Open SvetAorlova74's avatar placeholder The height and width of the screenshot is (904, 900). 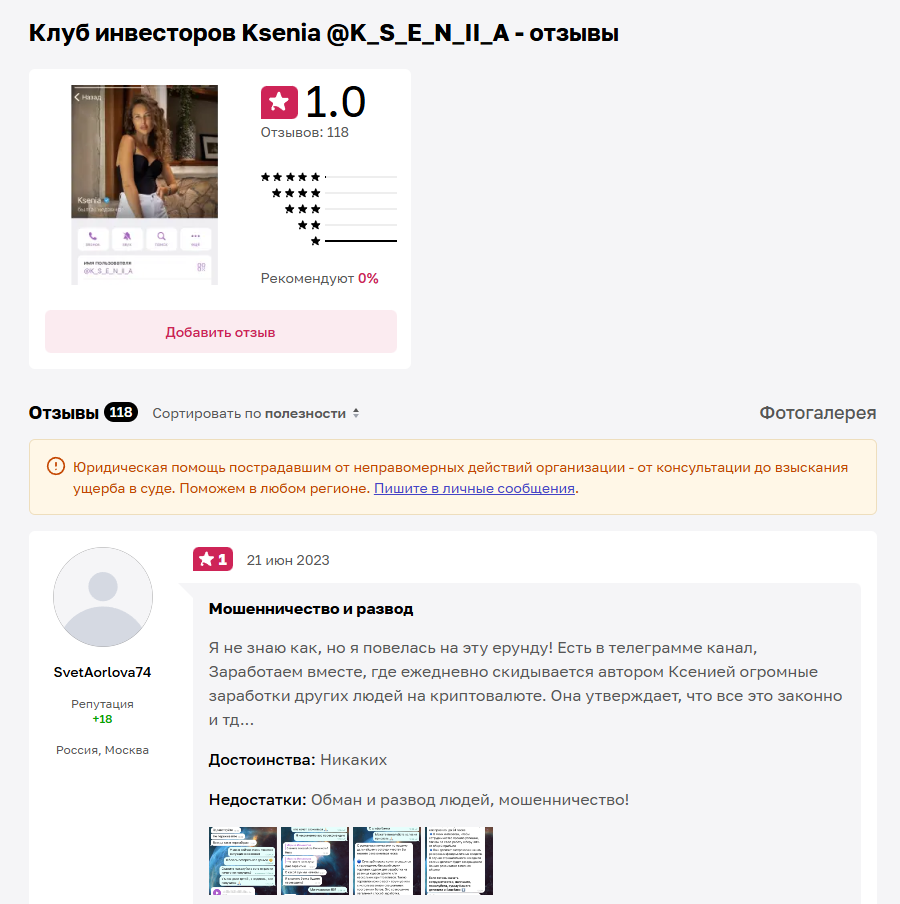point(103,597)
